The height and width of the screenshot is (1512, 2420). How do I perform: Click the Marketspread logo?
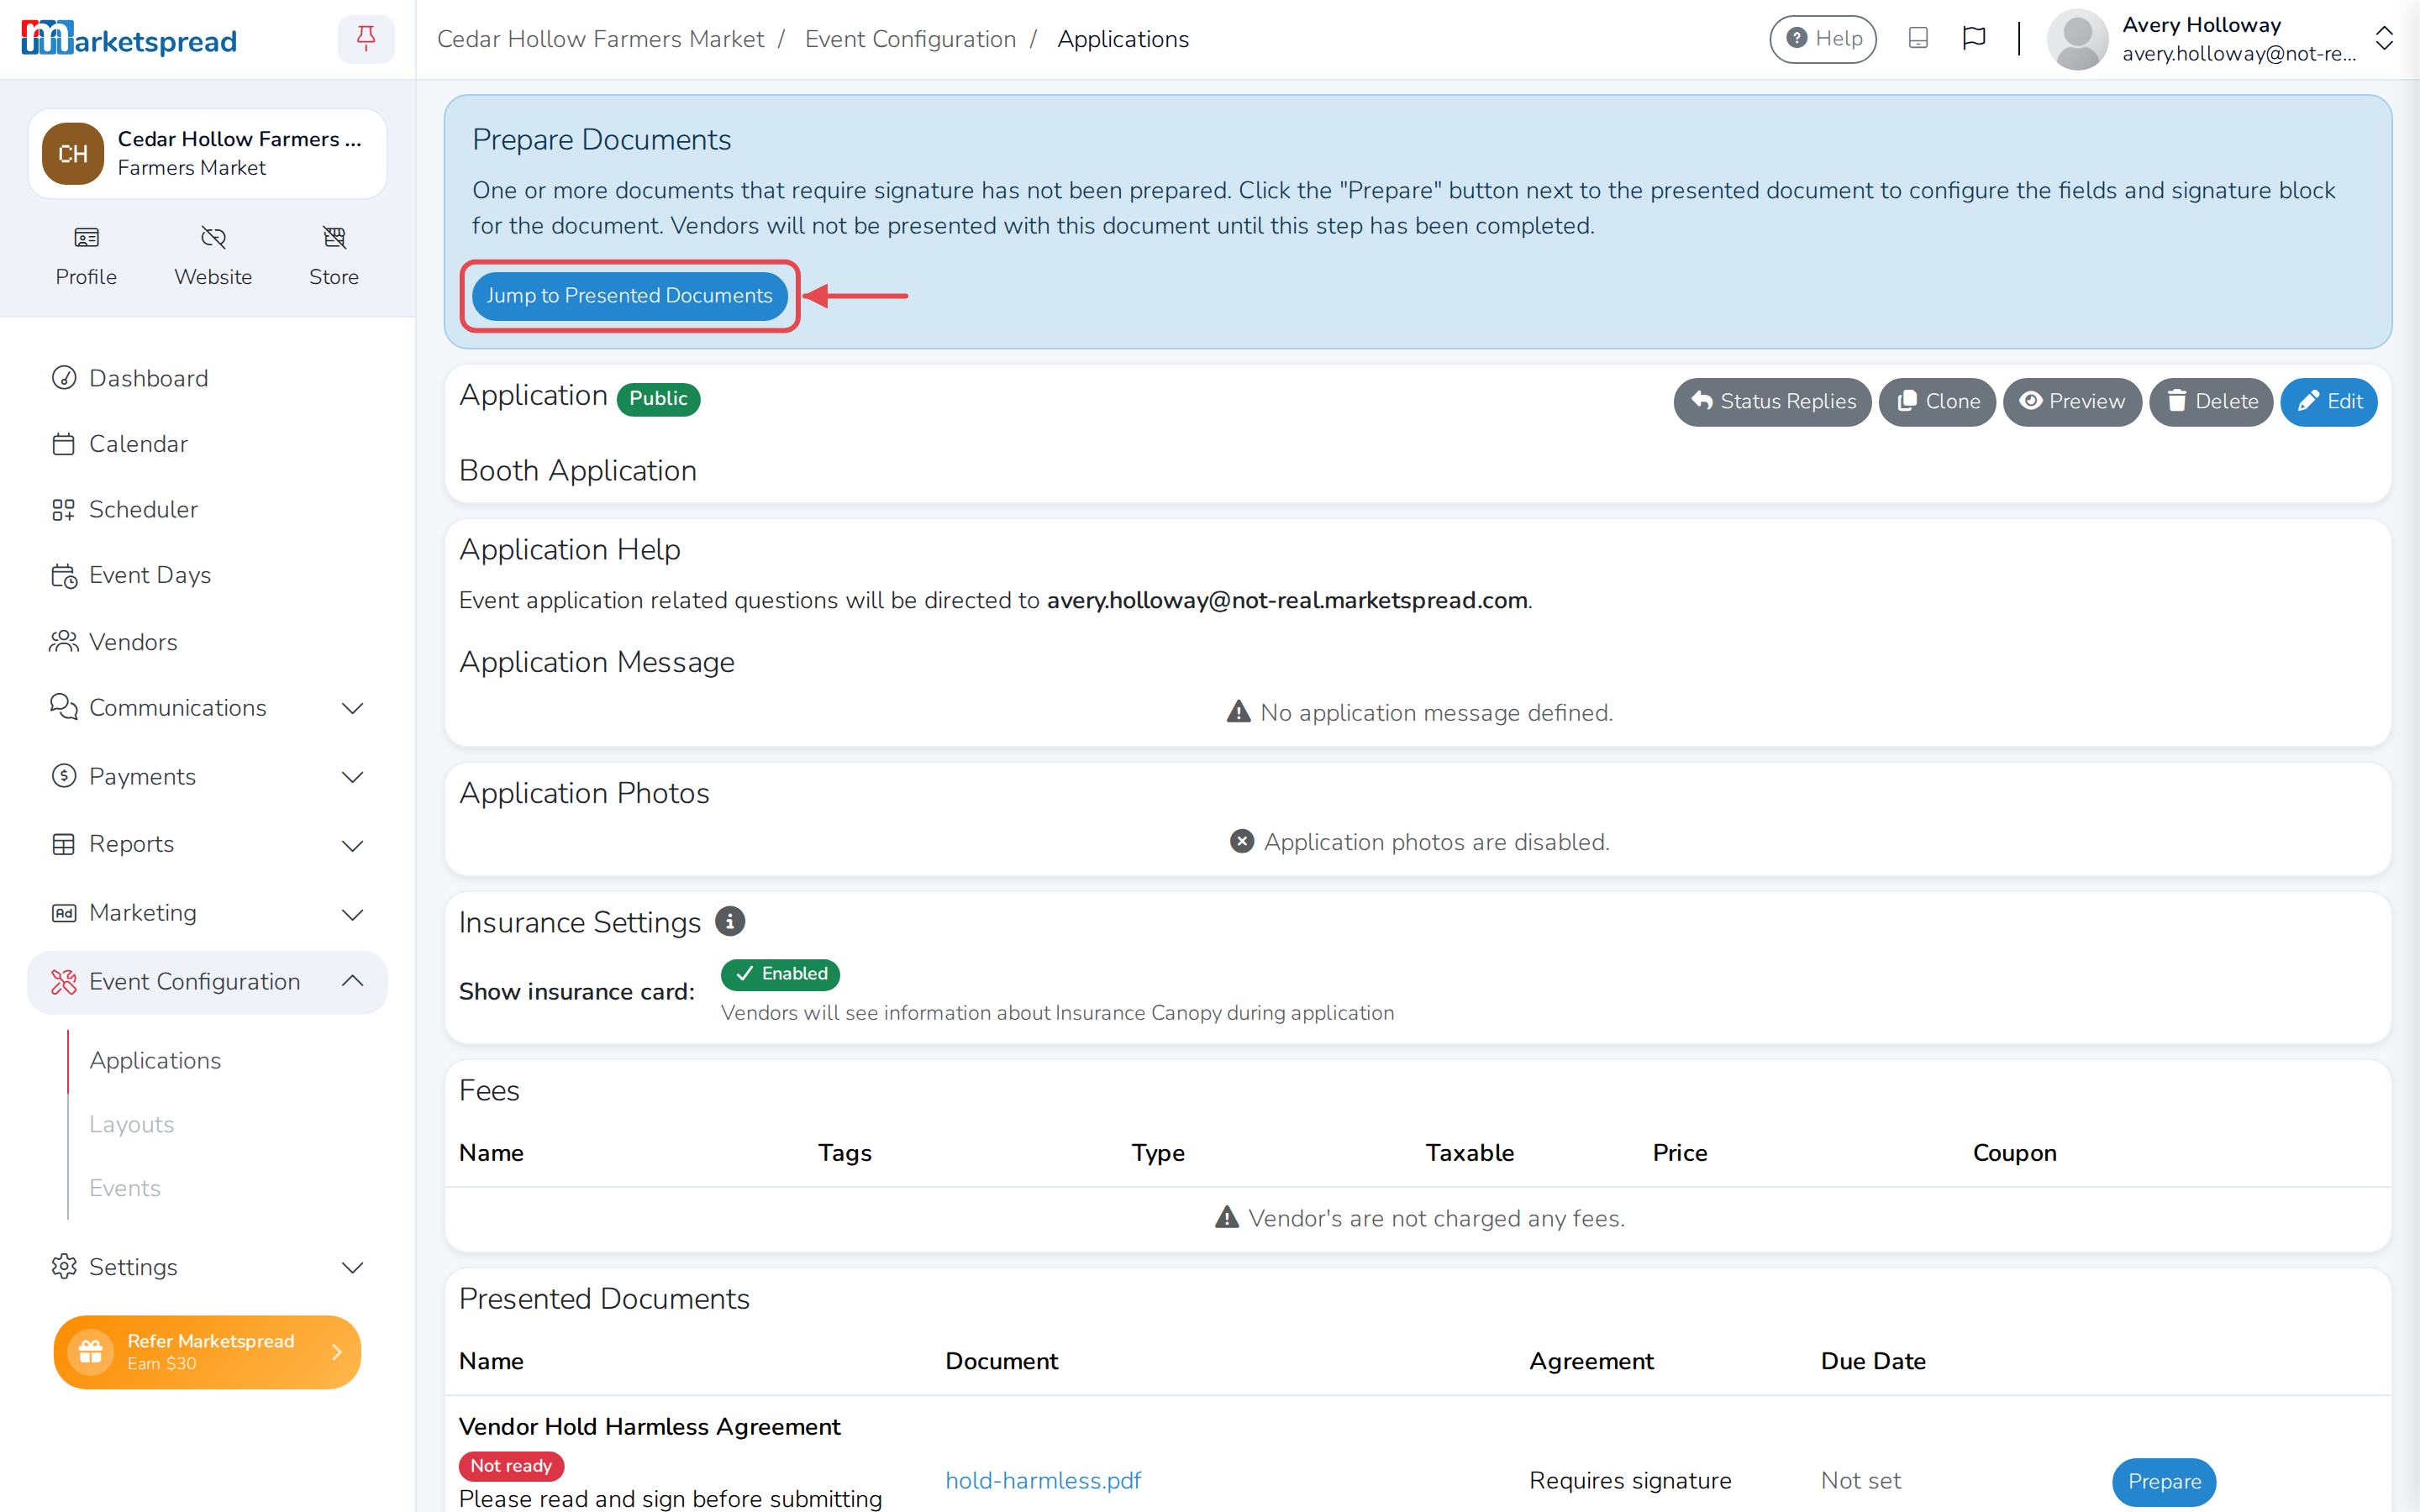tap(129, 39)
